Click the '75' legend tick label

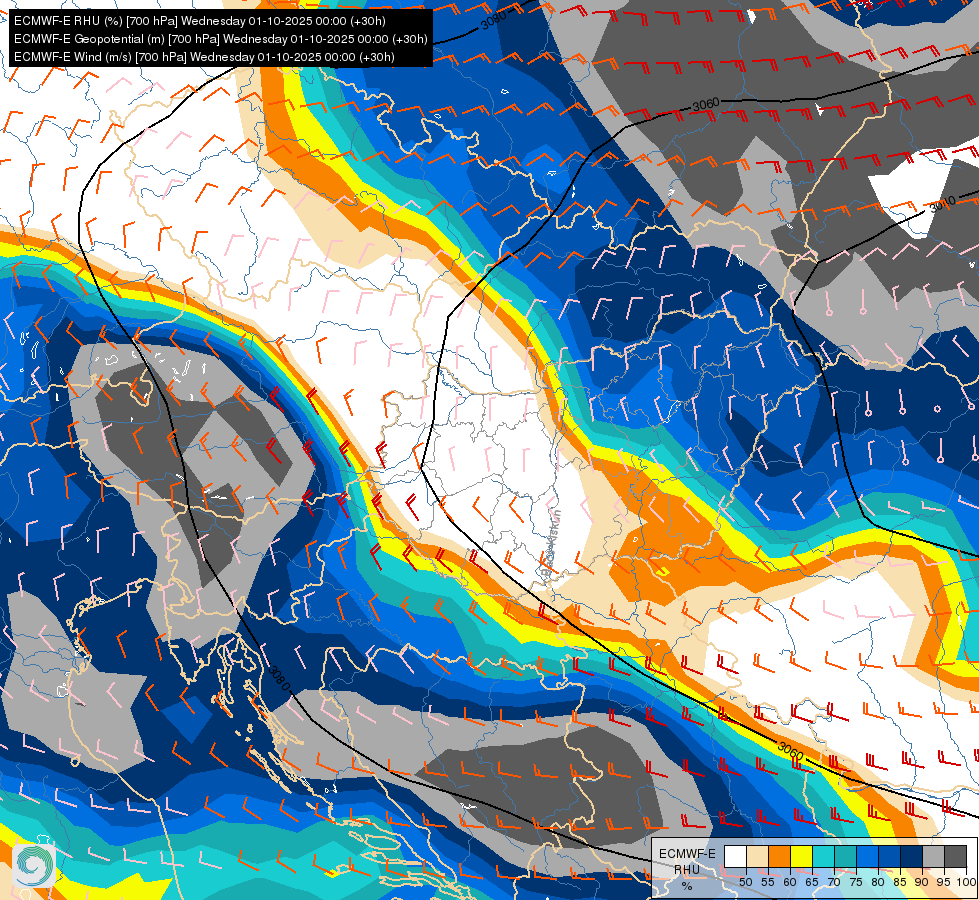[x=856, y=882]
